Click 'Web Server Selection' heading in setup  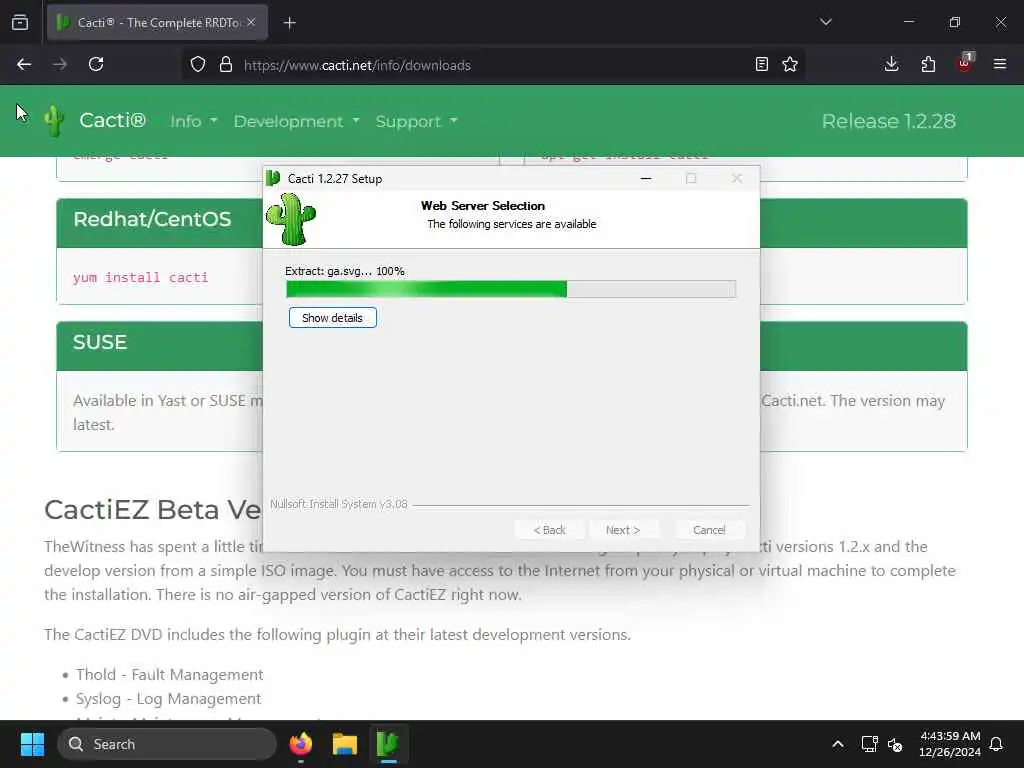click(x=483, y=206)
